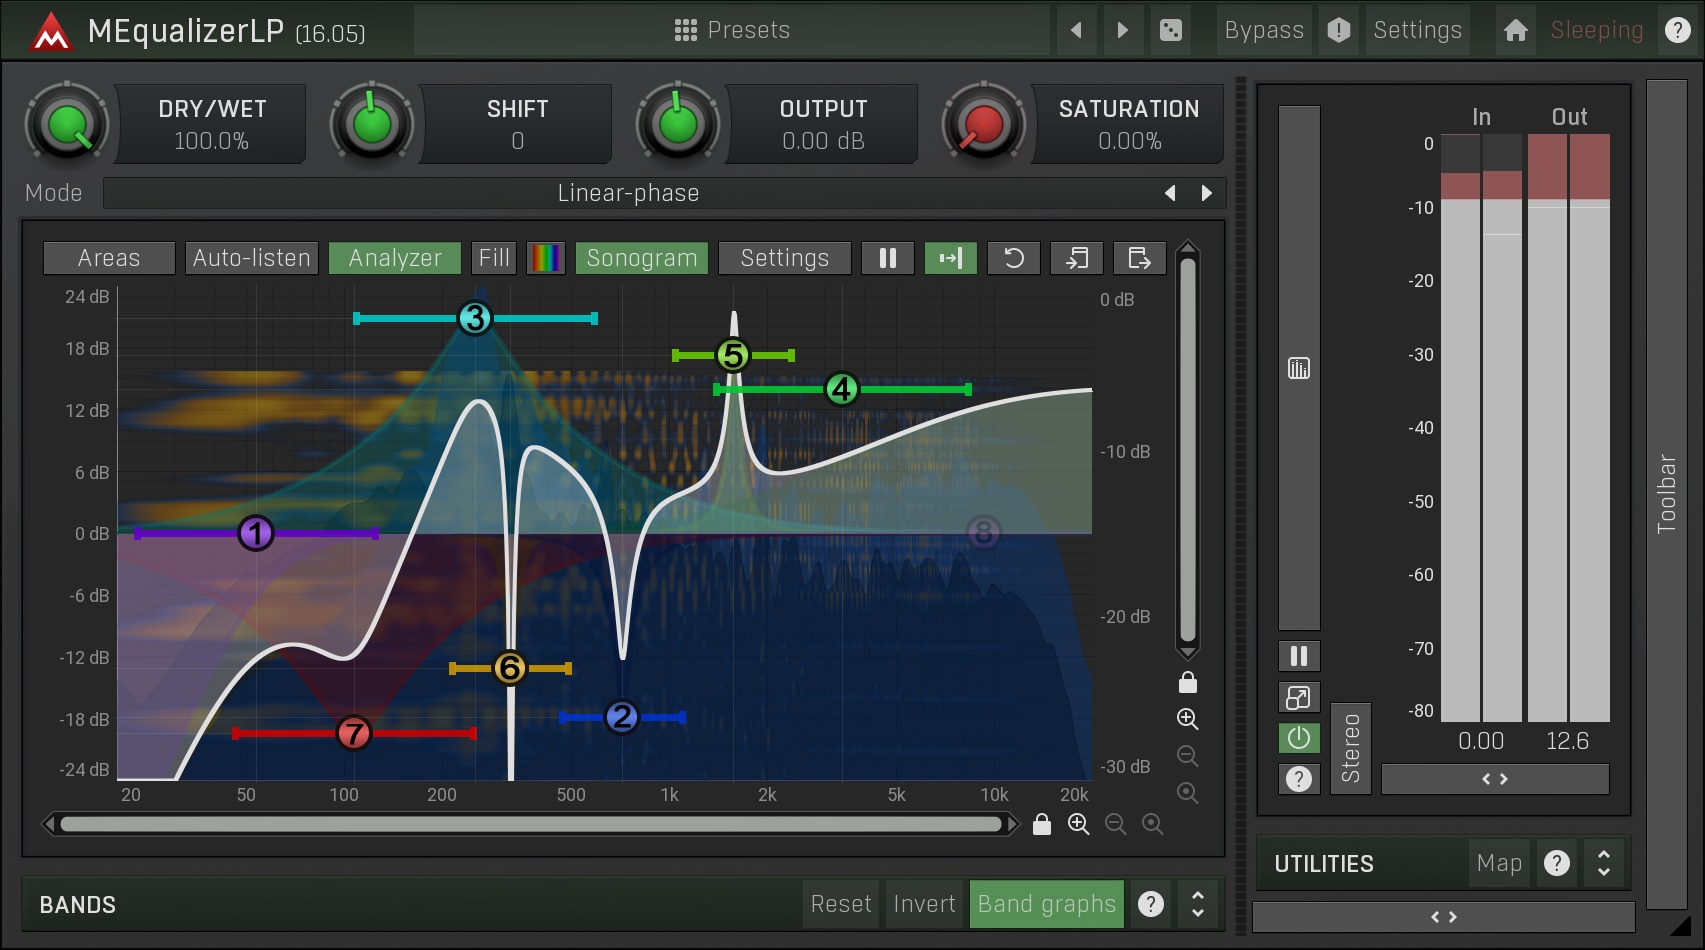Image resolution: width=1705 pixels, height=950 pixels.
Task: Zoom in horizontally on the graph
Action: tap(1079, 824)
